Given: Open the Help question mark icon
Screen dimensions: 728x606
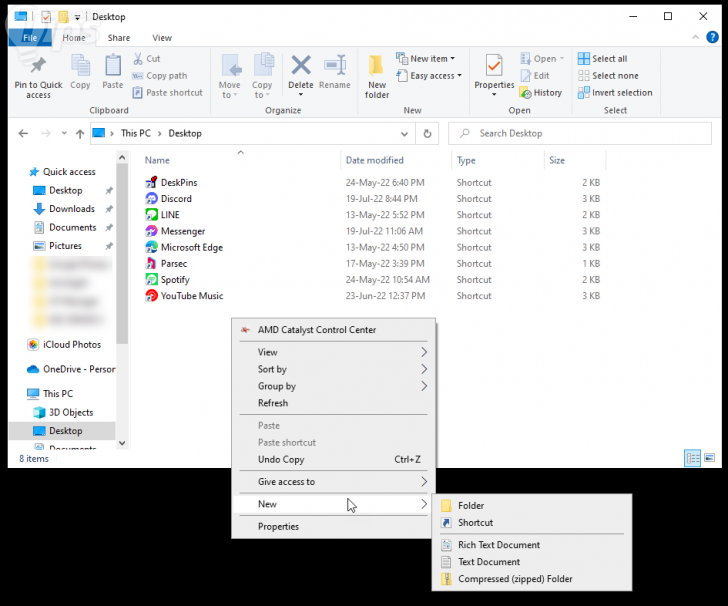Looking at the screenshot, I should (712, 37).
